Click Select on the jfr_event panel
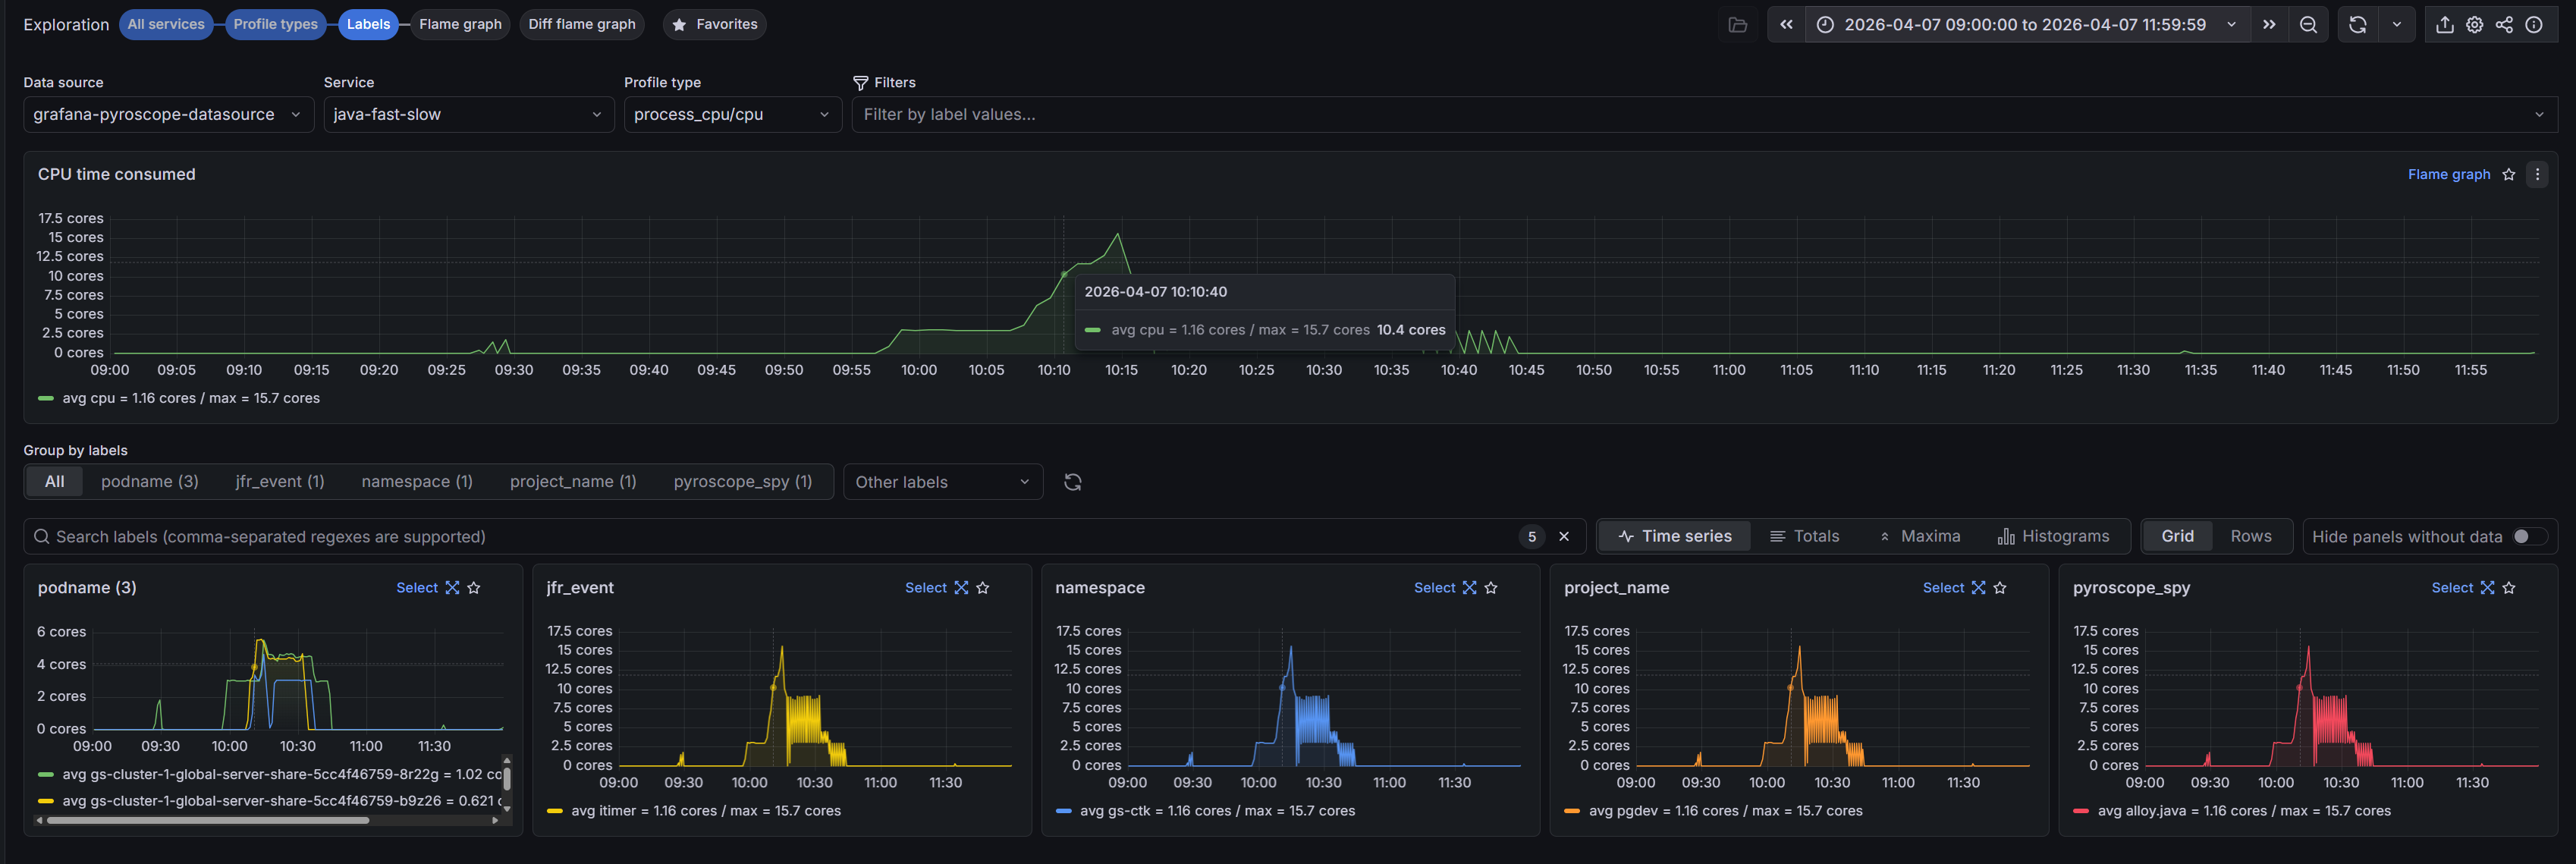The width and height of the screenshot is (2576, 864). [x=926, y=588]
